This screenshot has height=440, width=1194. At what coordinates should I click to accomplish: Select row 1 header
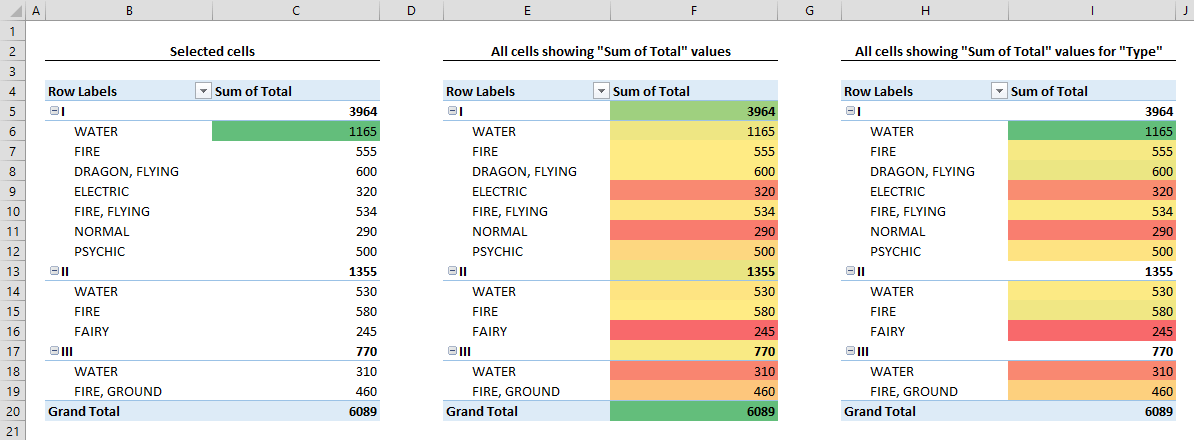point(13,32)
